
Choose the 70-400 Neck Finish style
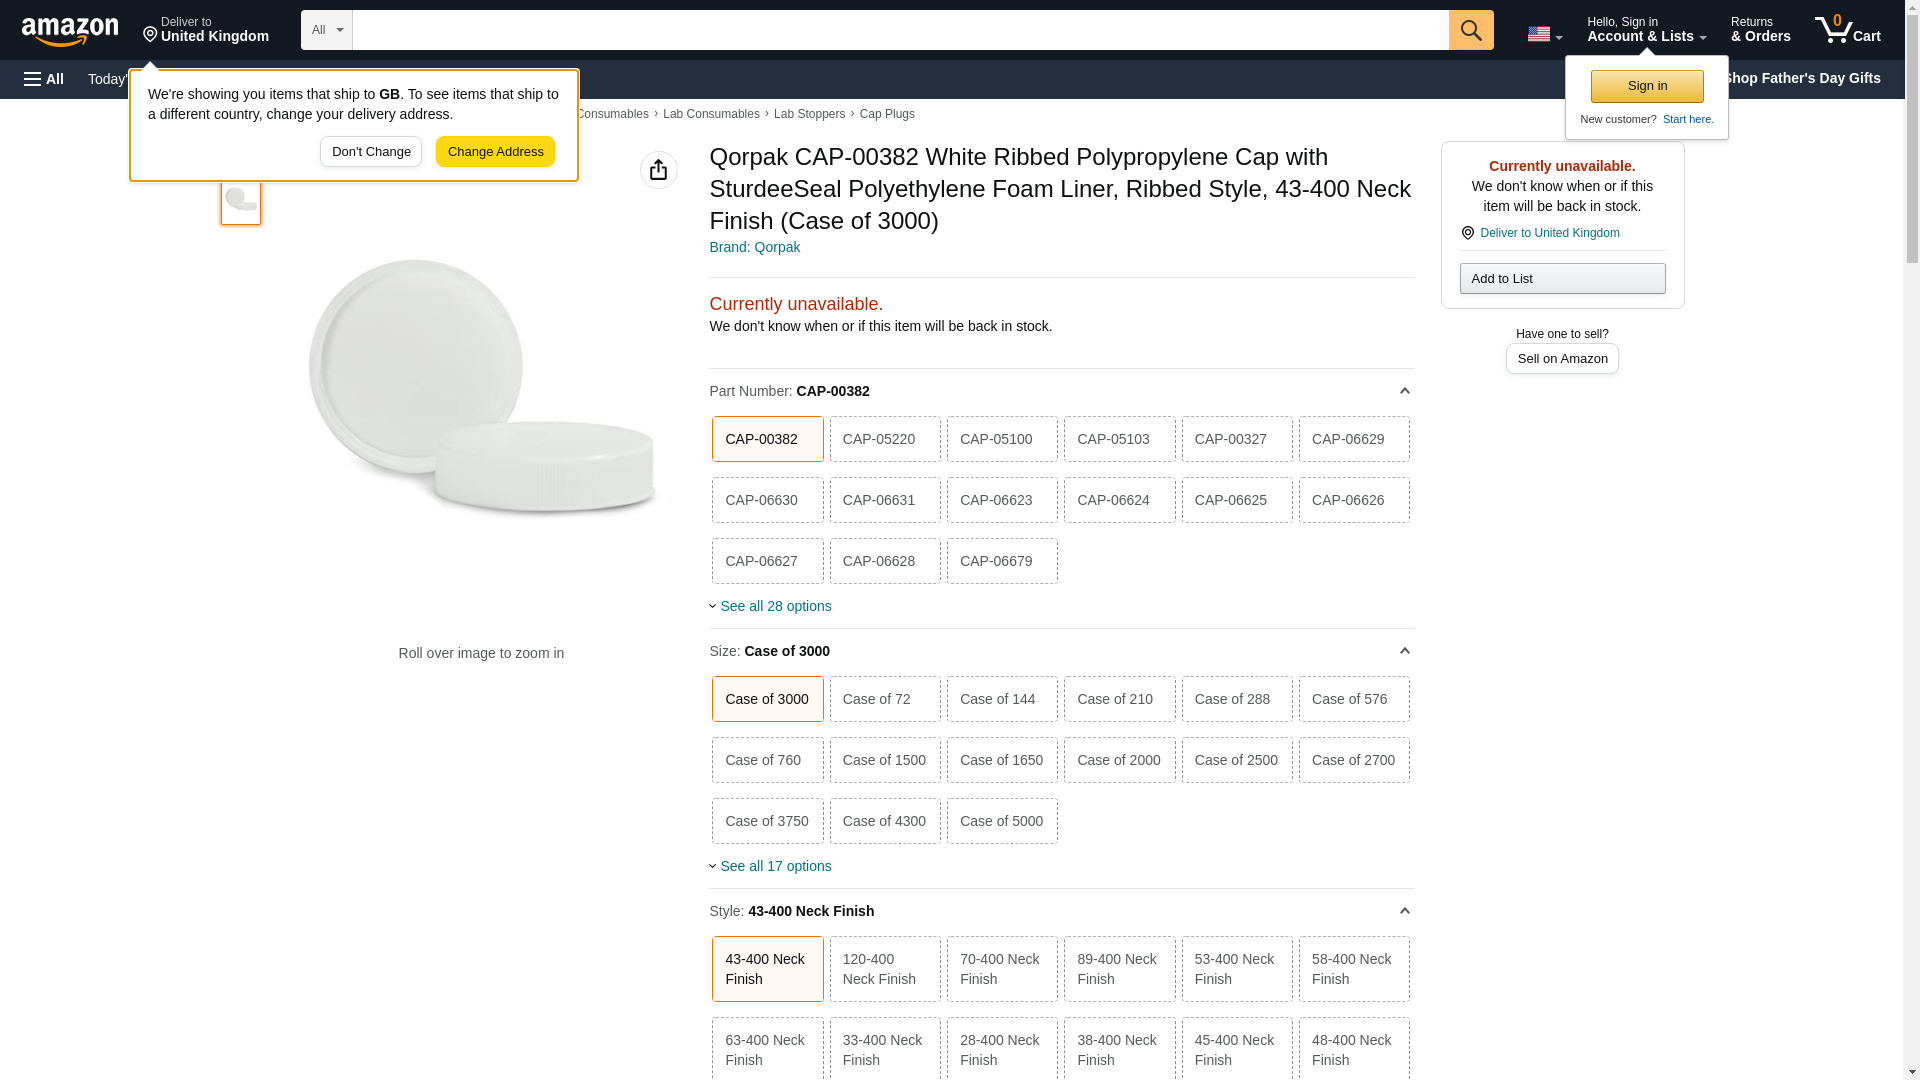point(1001,969)
